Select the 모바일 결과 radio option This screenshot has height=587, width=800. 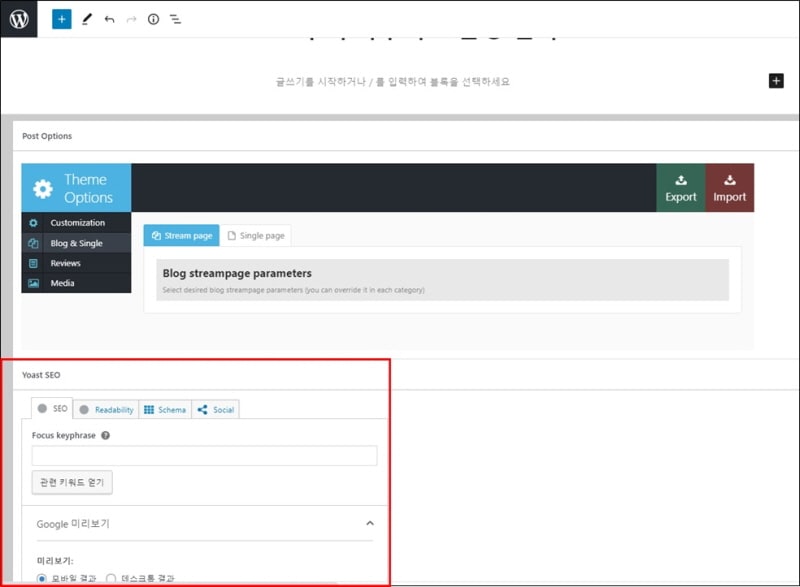click(x=42, y=578)
